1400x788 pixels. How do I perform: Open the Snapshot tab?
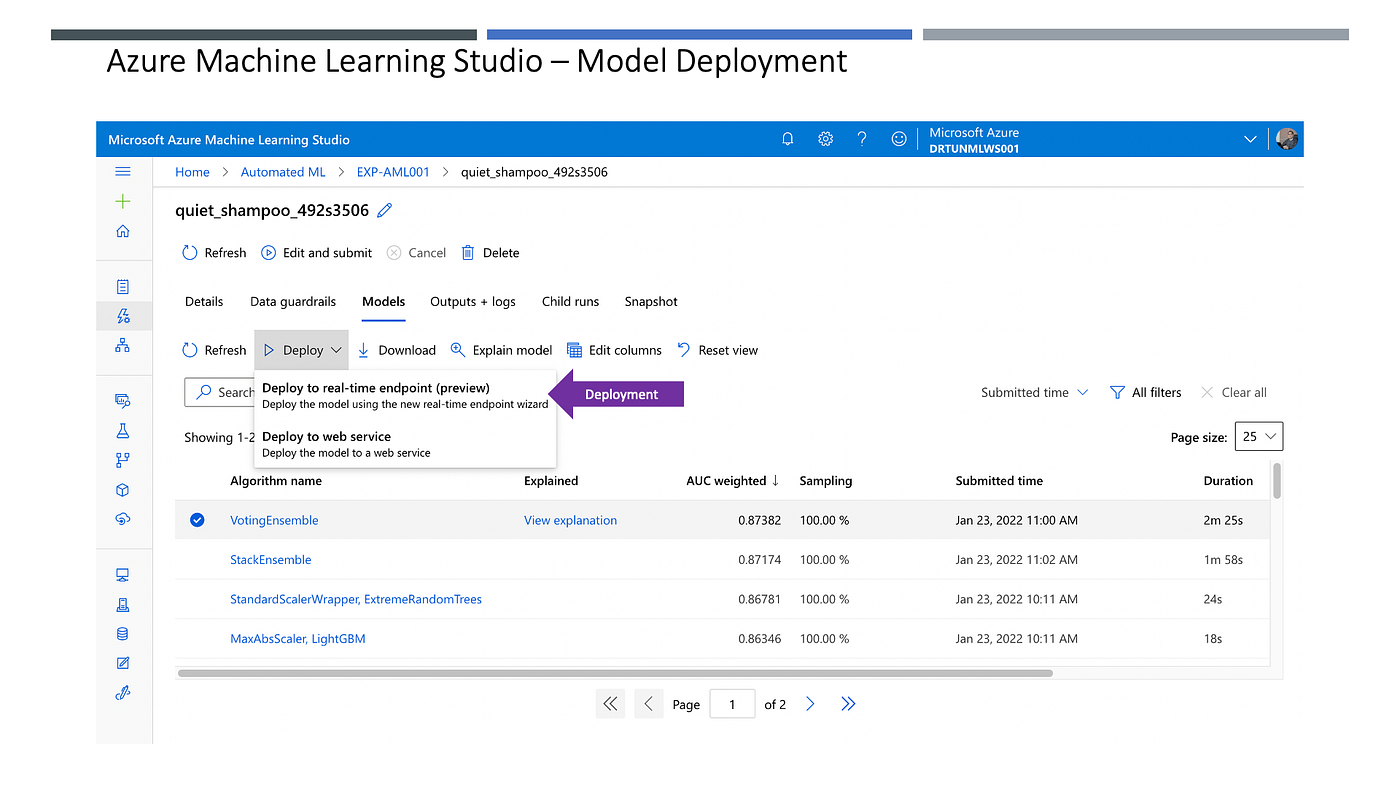(651, 301)
